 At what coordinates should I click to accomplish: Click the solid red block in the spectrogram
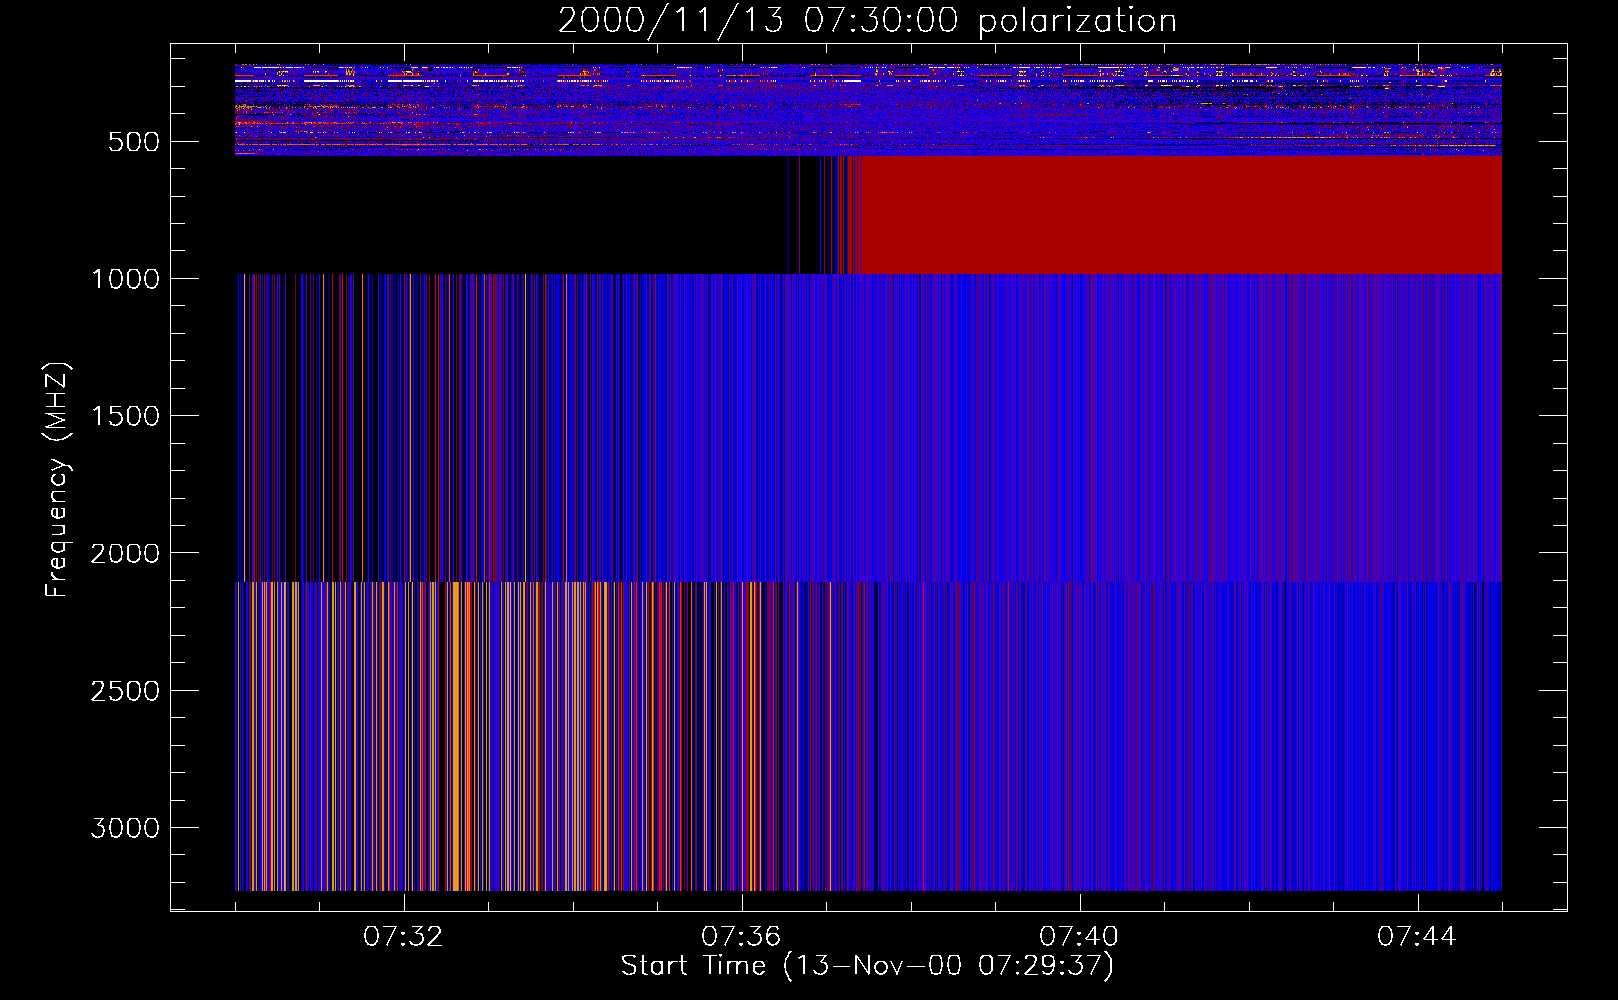point(1179,214)
